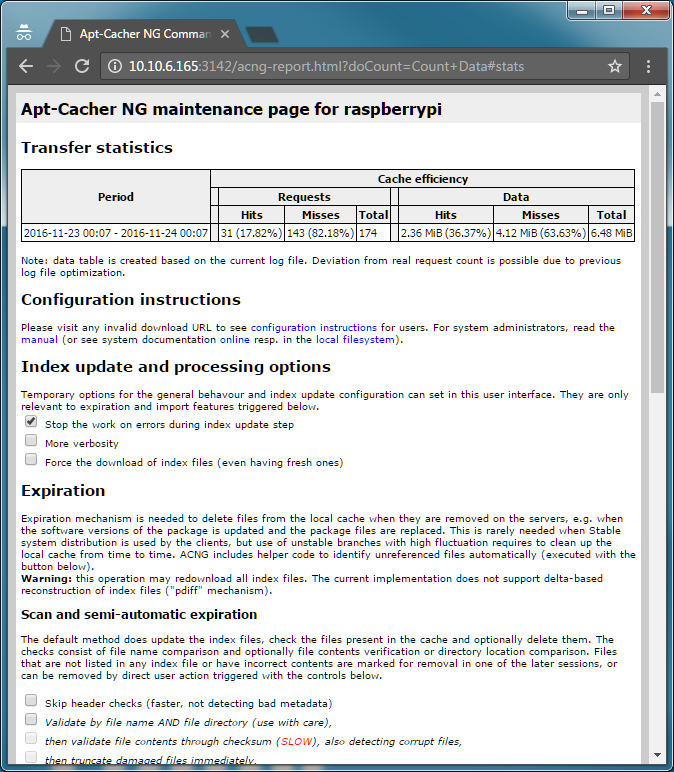Click the scrollbar down arrow
The width and height of the screenshot is (674, 772).
tap(657, 755)
